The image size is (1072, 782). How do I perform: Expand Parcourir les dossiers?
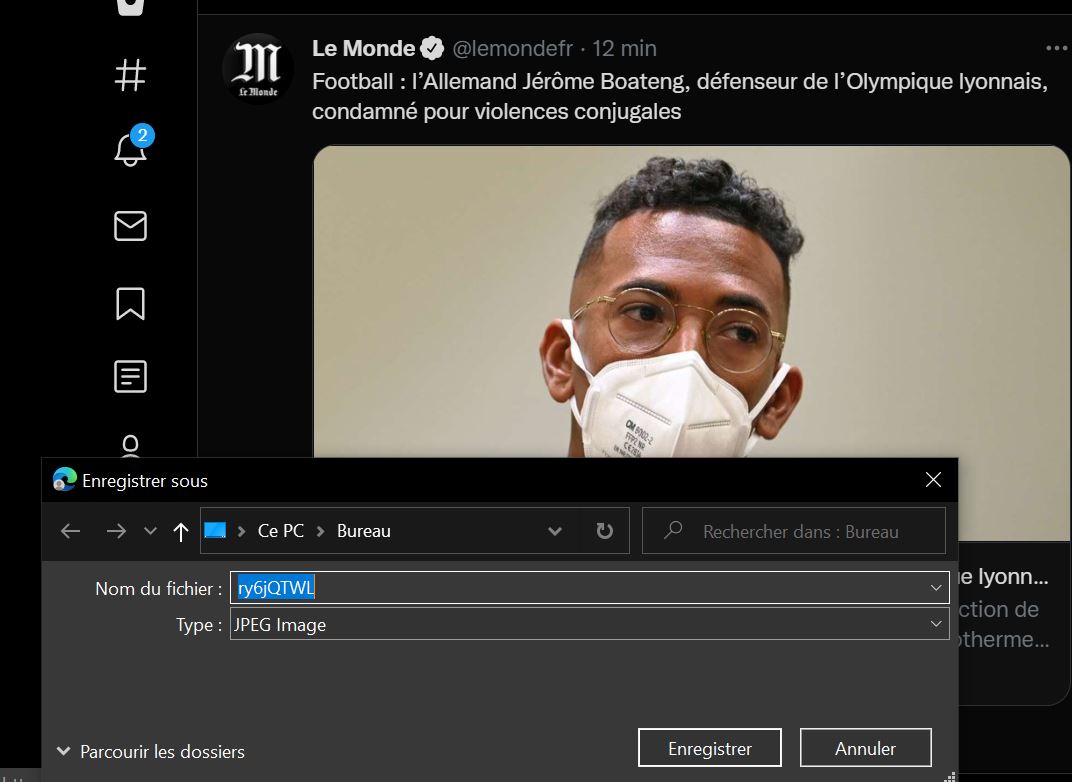pos(151,751)
